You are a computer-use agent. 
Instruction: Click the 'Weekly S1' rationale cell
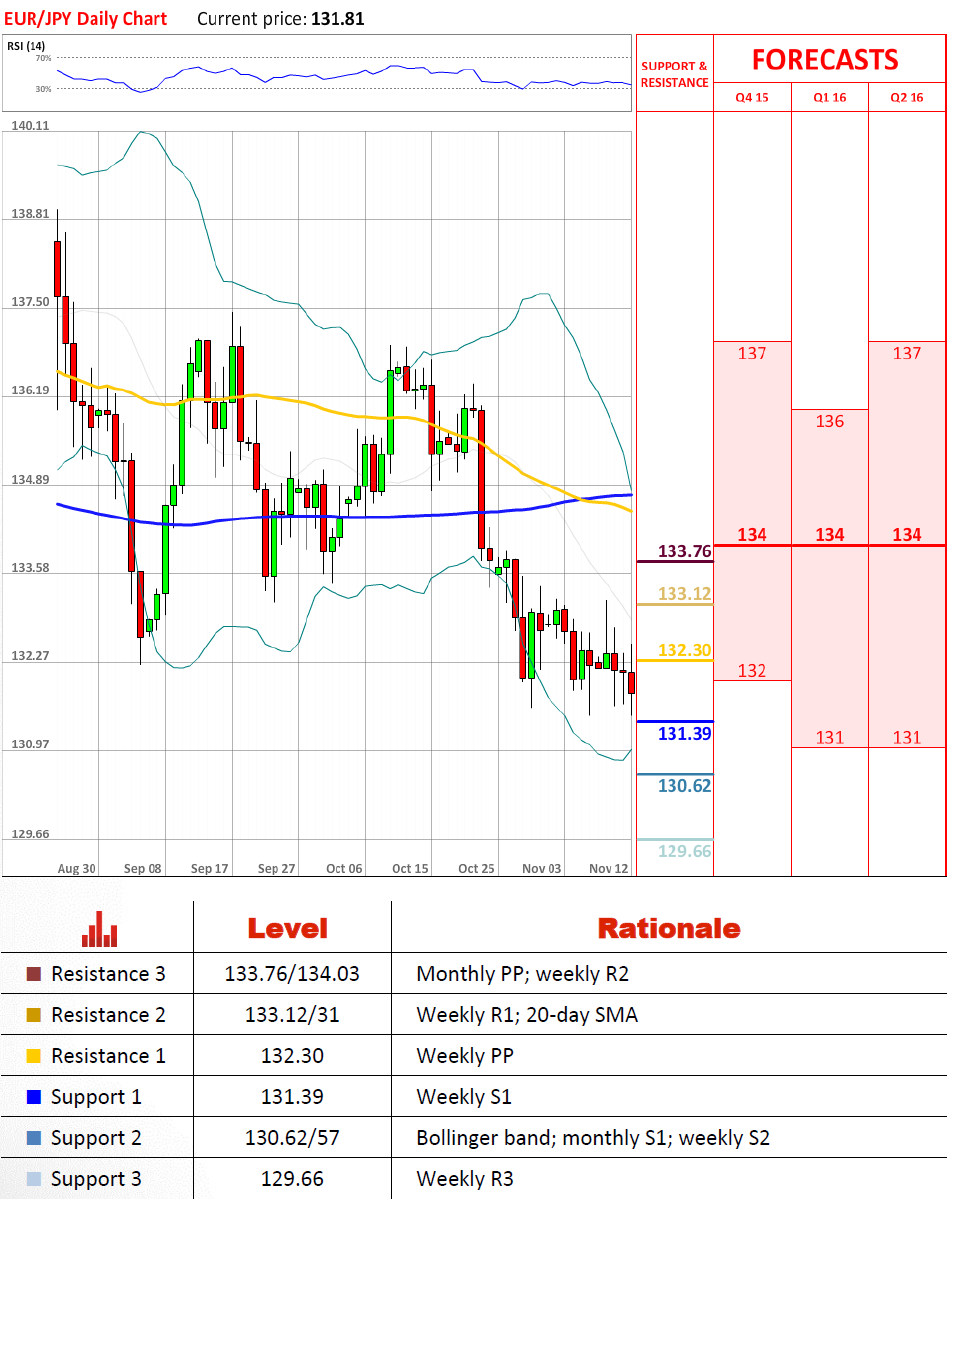[464, 1097]
